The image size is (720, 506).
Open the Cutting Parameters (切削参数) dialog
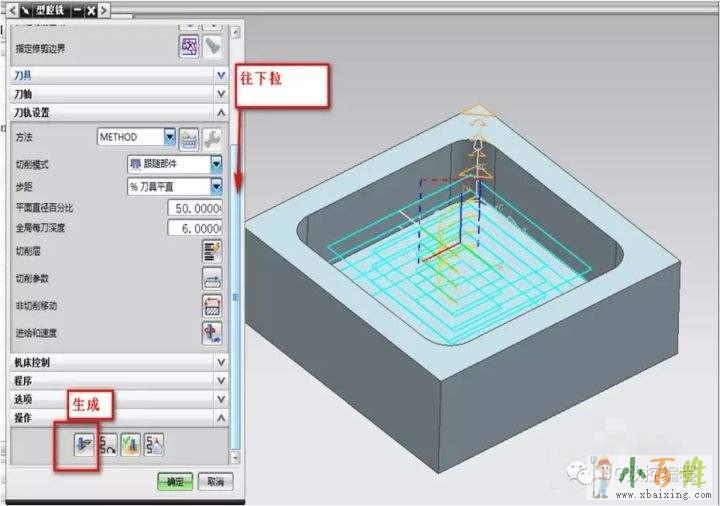(212, 278)
